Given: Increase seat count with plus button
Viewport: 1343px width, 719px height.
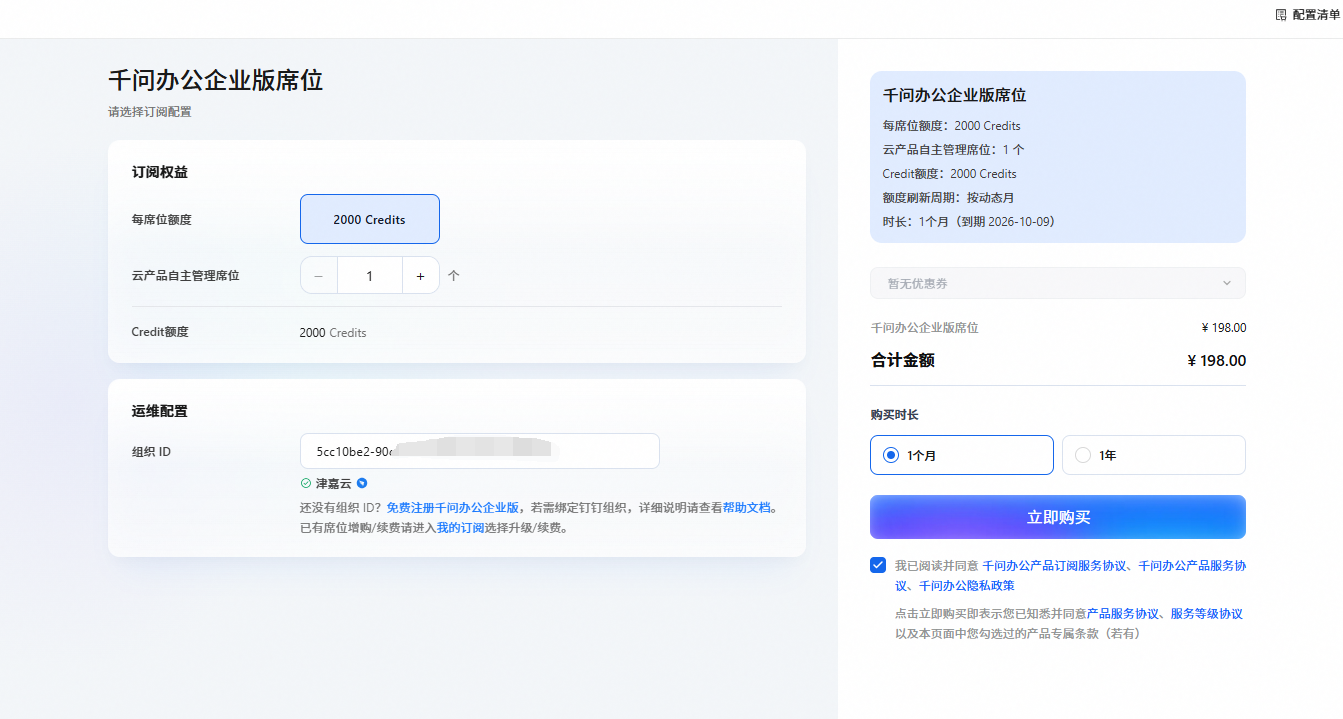Looking at the screenshot, I should (x=421, y=276).
